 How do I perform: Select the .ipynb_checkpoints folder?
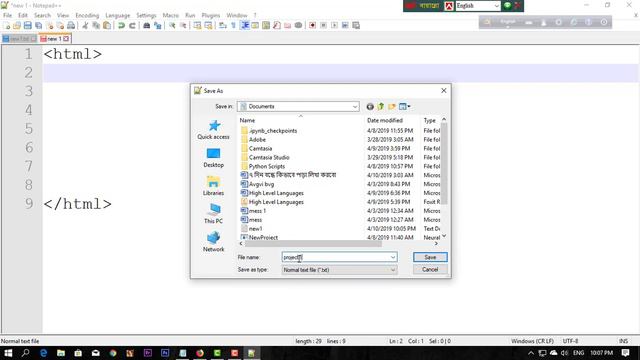point(273,131)
